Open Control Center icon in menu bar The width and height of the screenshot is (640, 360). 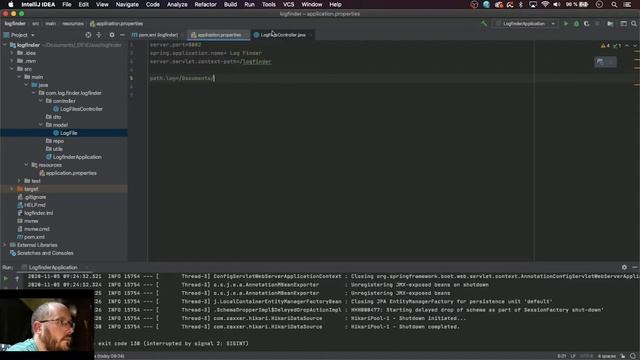click(x=627, y=4)
